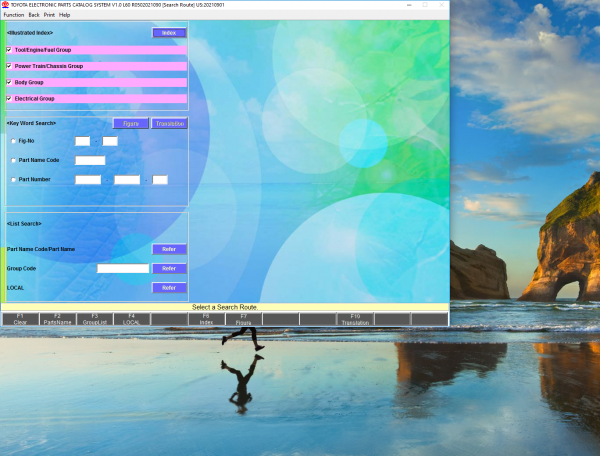600x456 pixels.
Task: Click the F2 PartsName function key
Action: click(x=58, y=319)
